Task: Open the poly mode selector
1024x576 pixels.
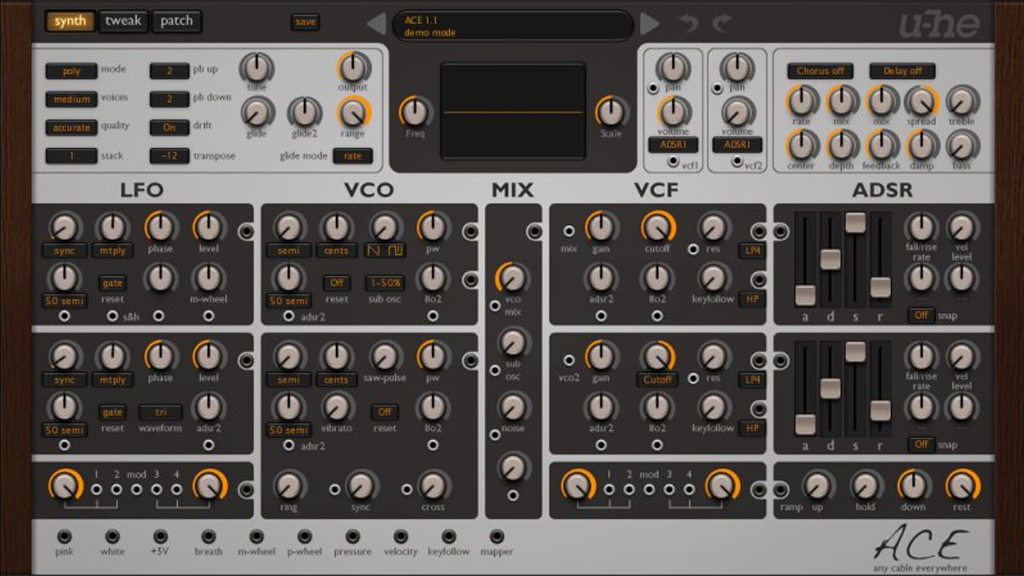Action: click(71, 71)
